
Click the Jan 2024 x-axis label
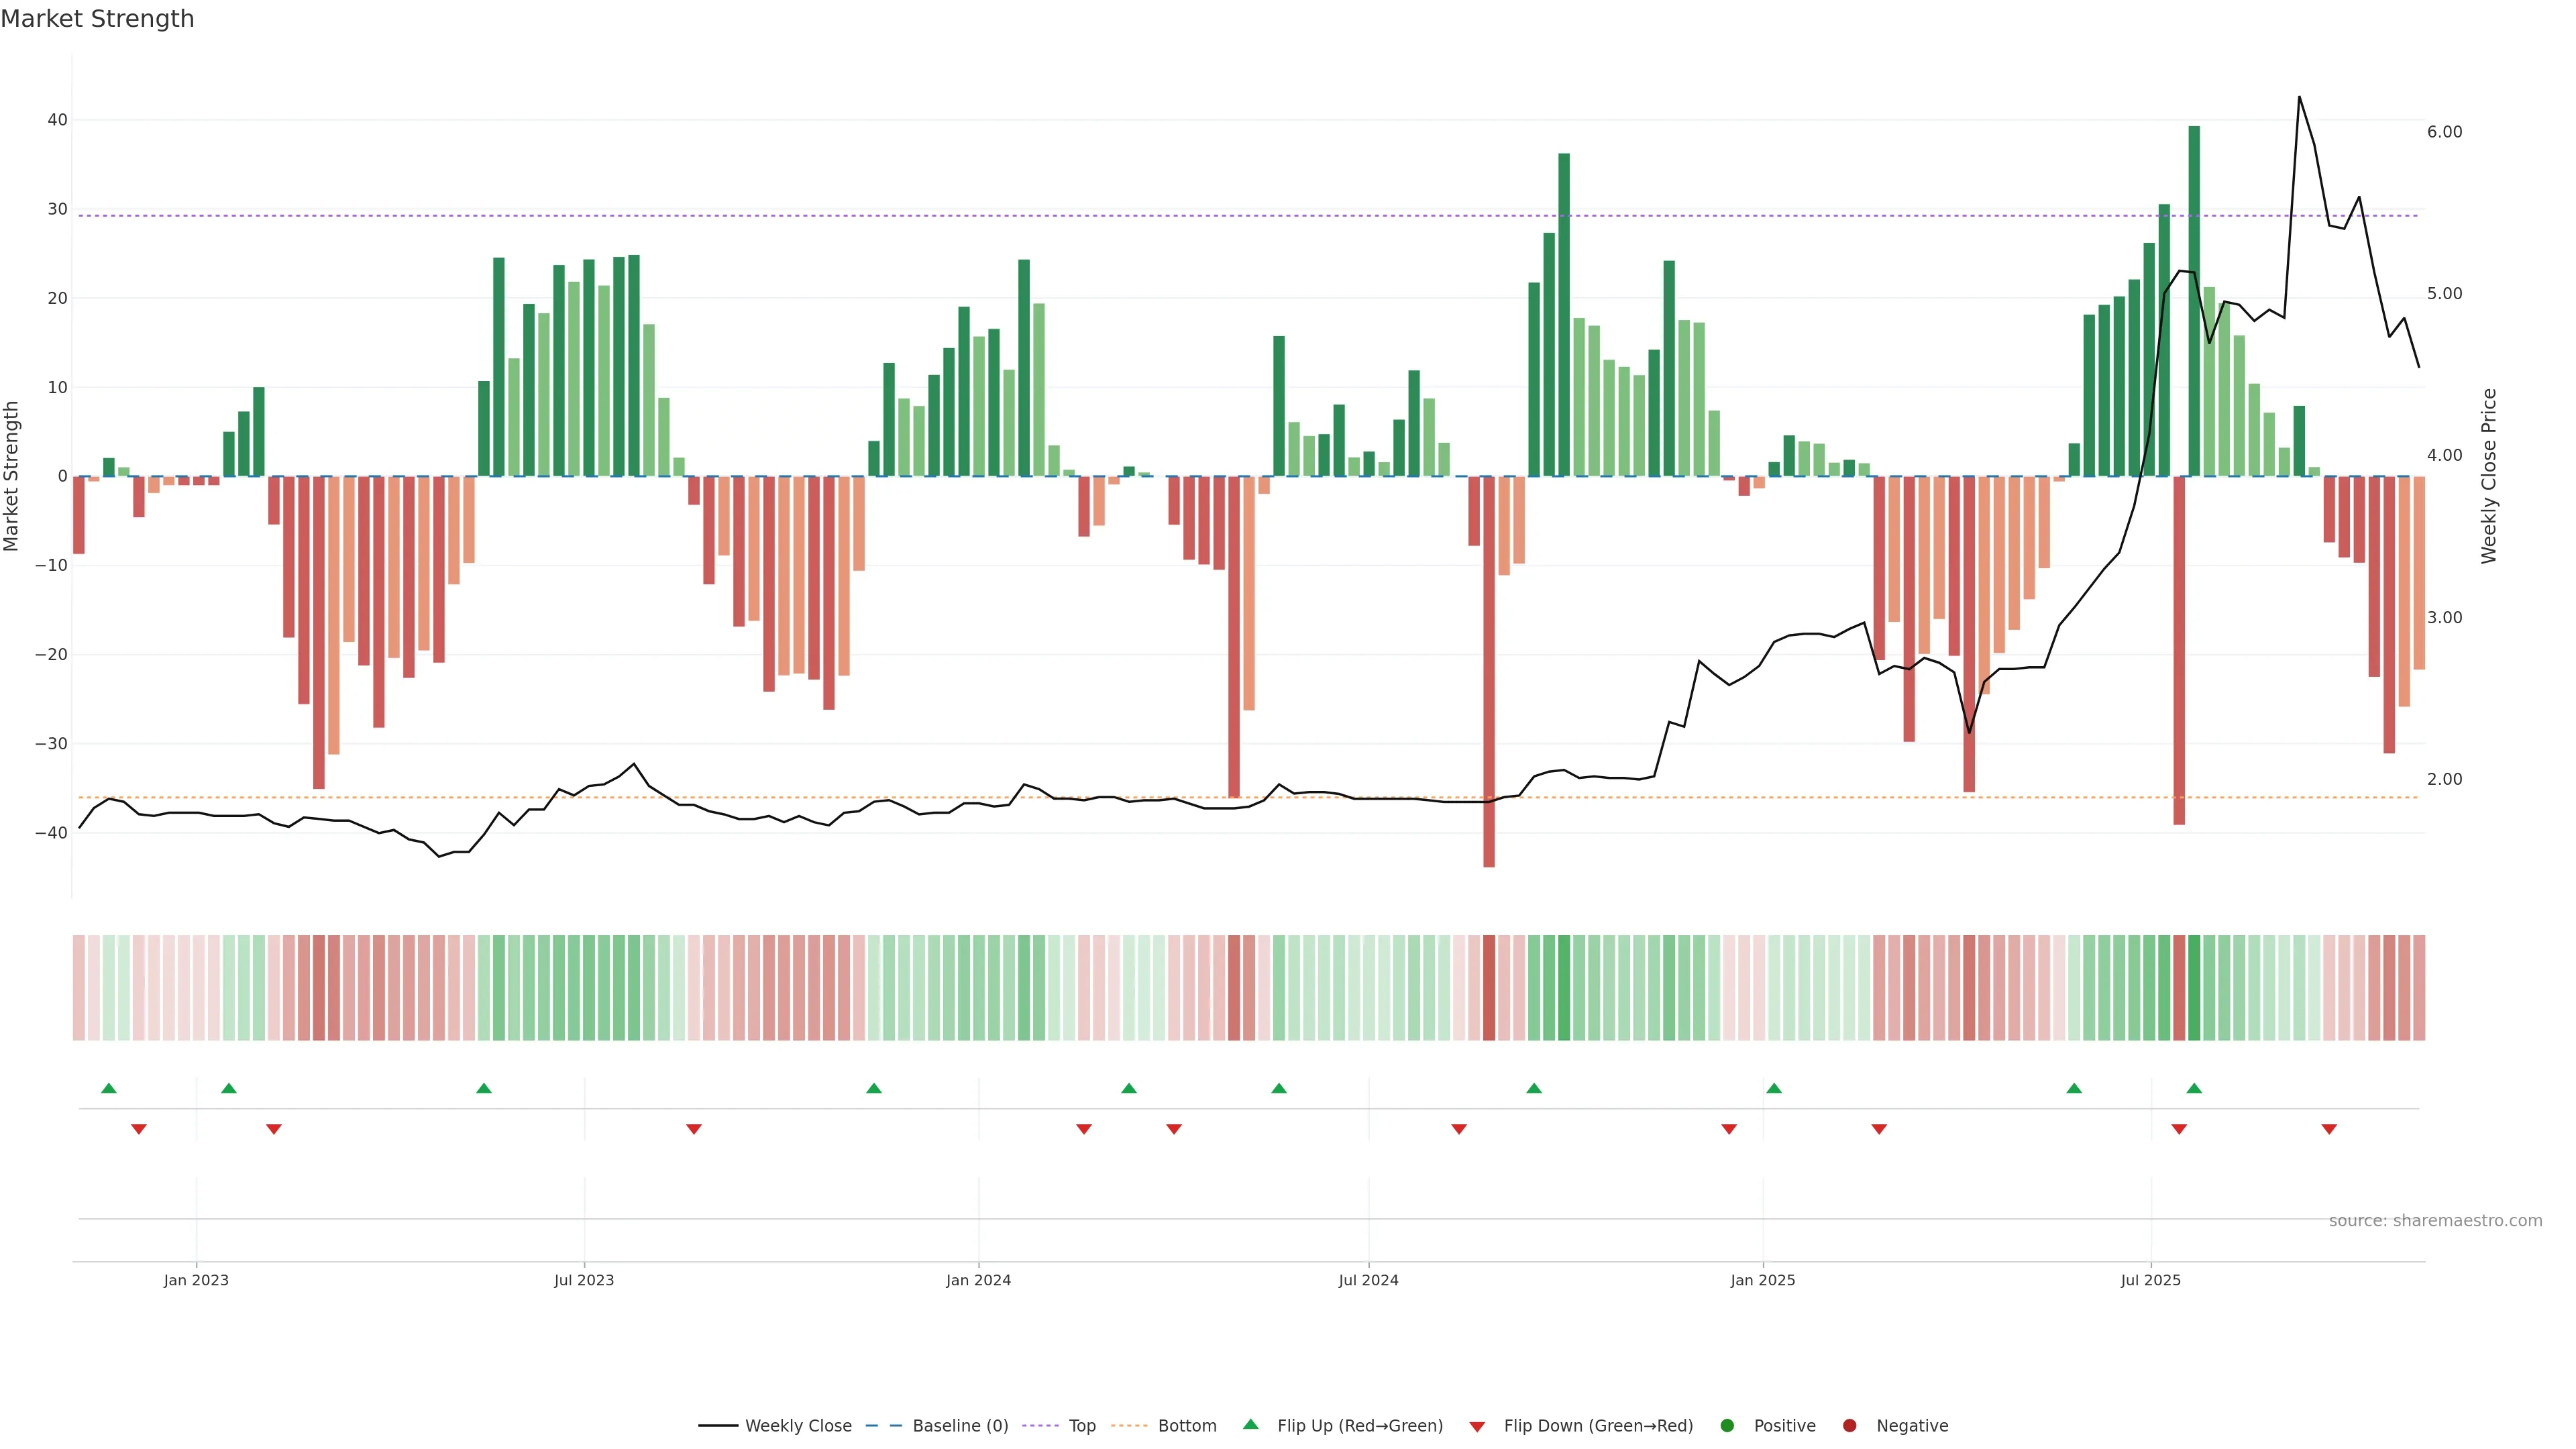(978, 1280)
